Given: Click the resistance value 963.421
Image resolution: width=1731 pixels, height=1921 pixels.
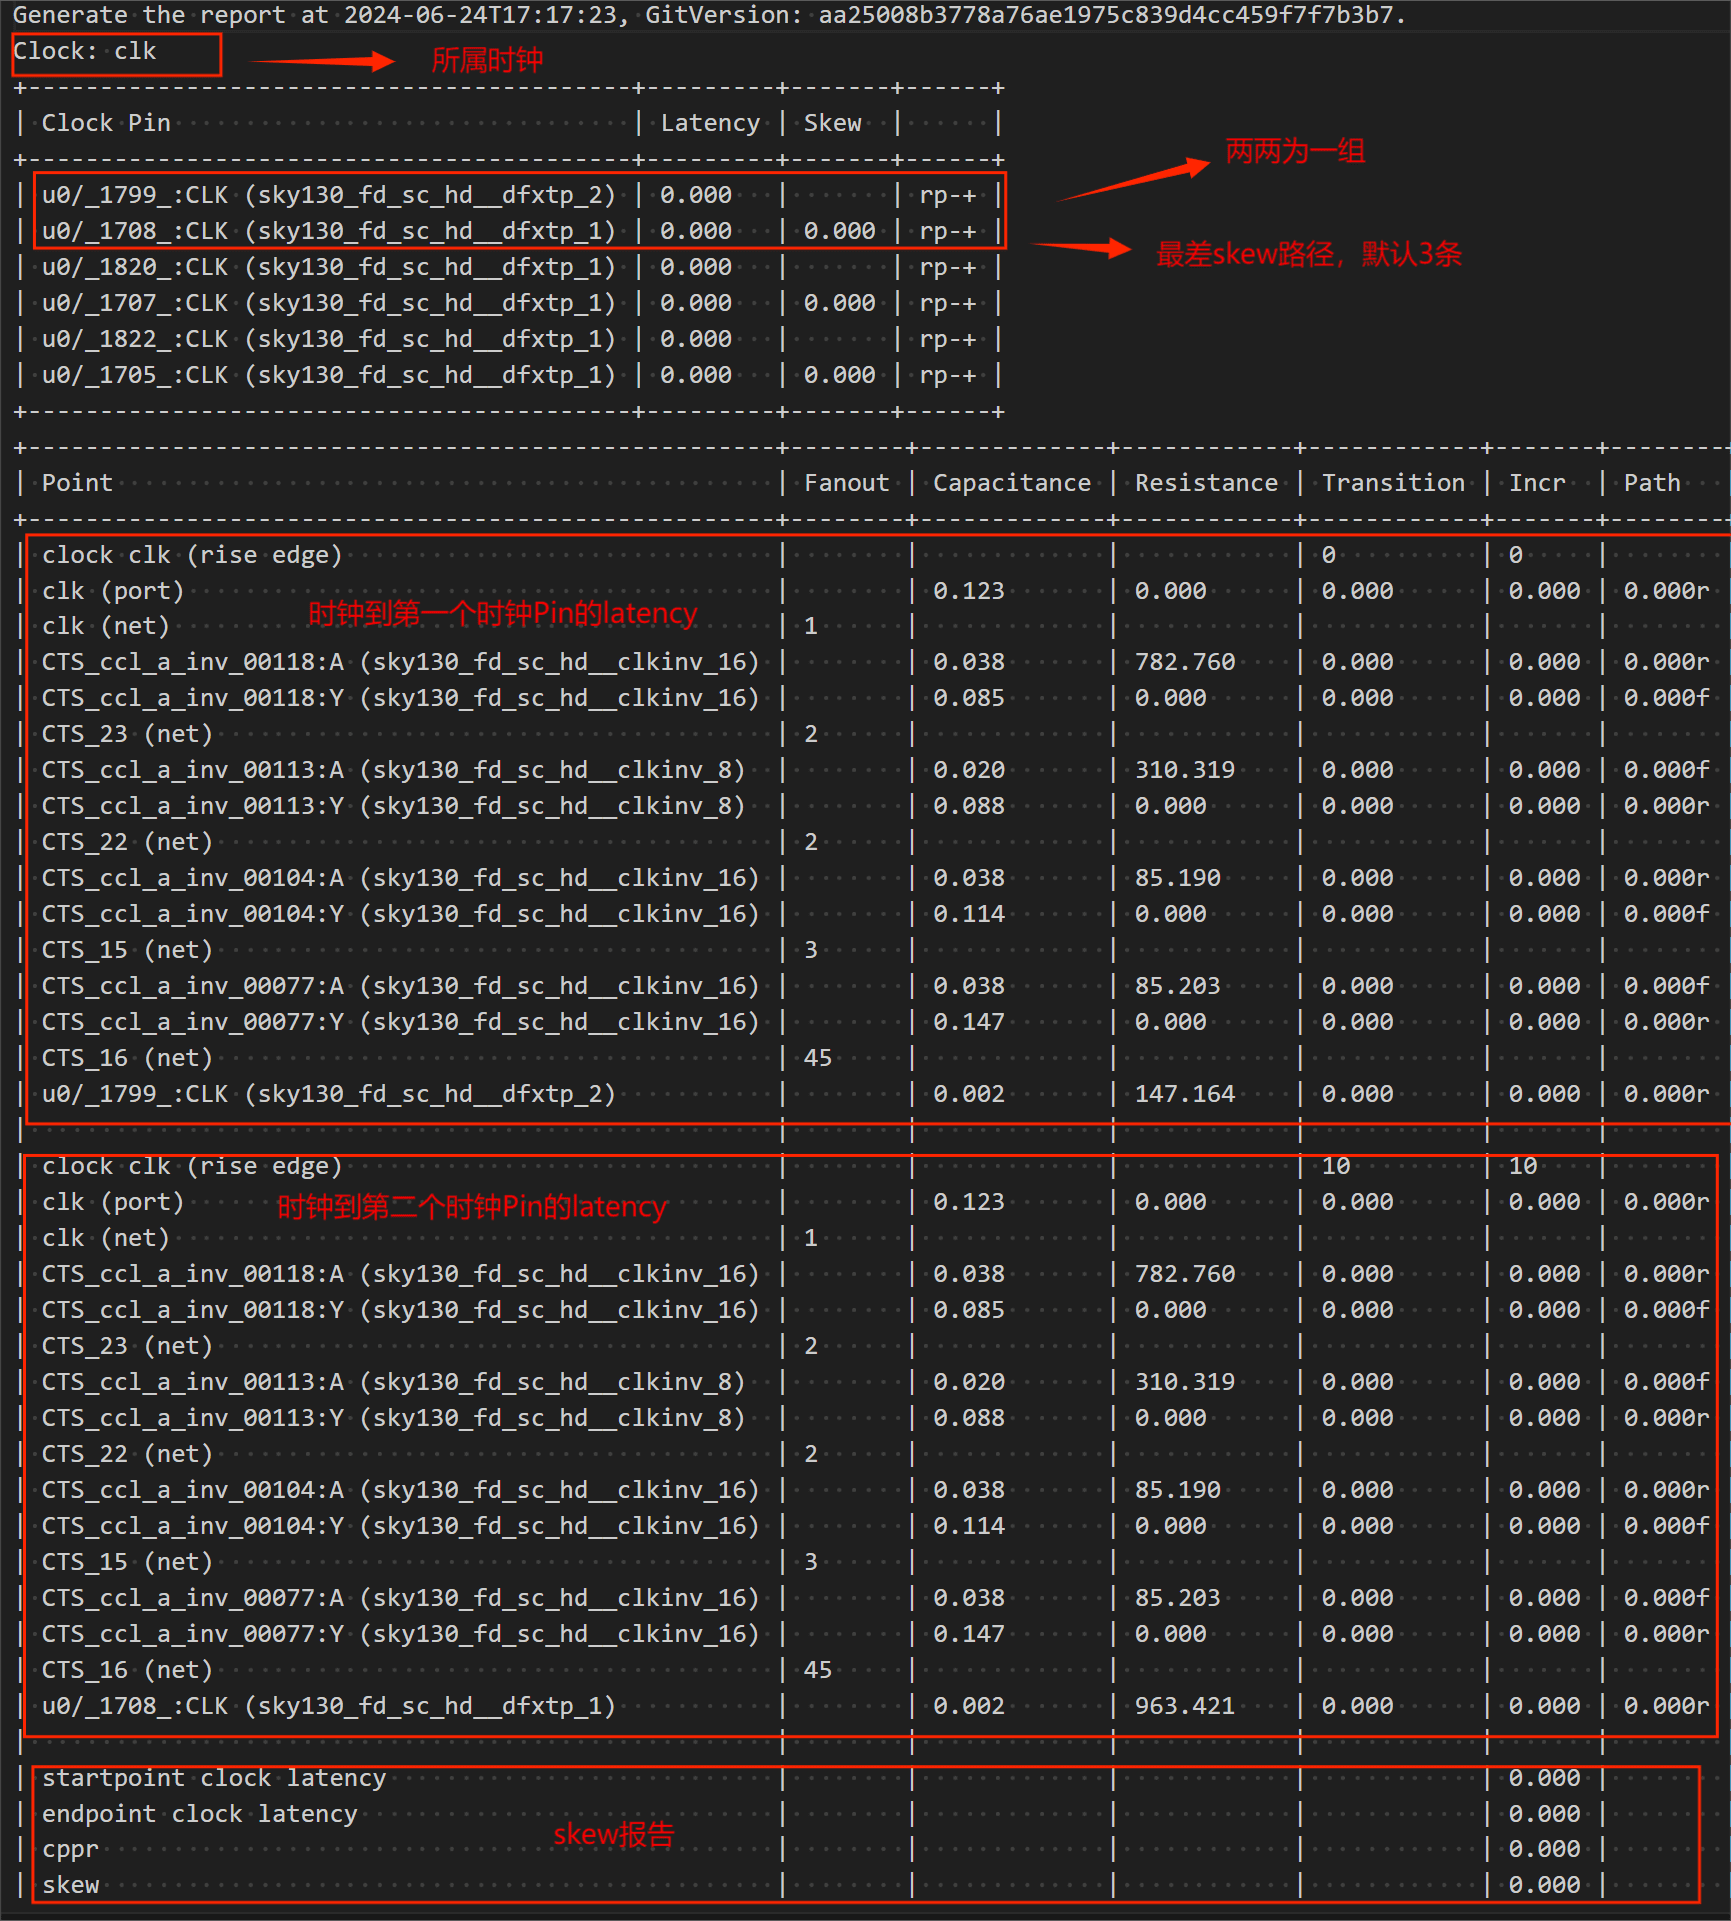Looking at the screenshot, I should (1185, 1706).
